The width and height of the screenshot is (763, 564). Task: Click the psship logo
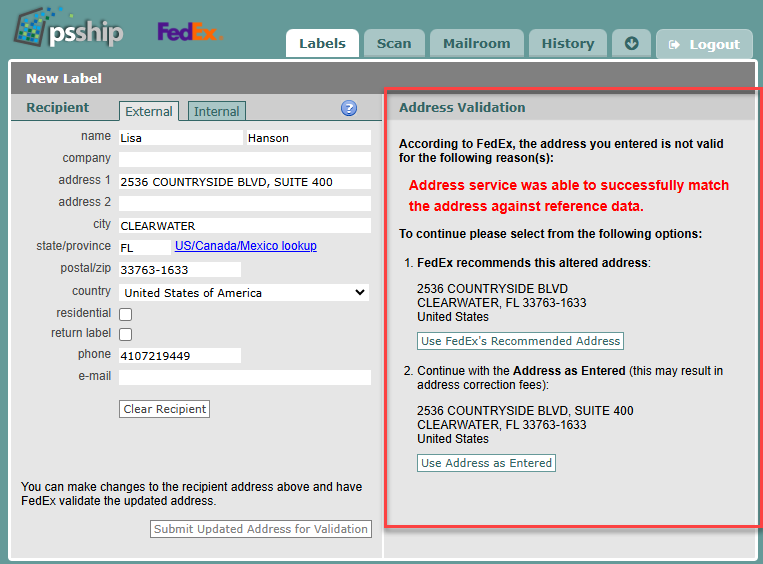69,28
